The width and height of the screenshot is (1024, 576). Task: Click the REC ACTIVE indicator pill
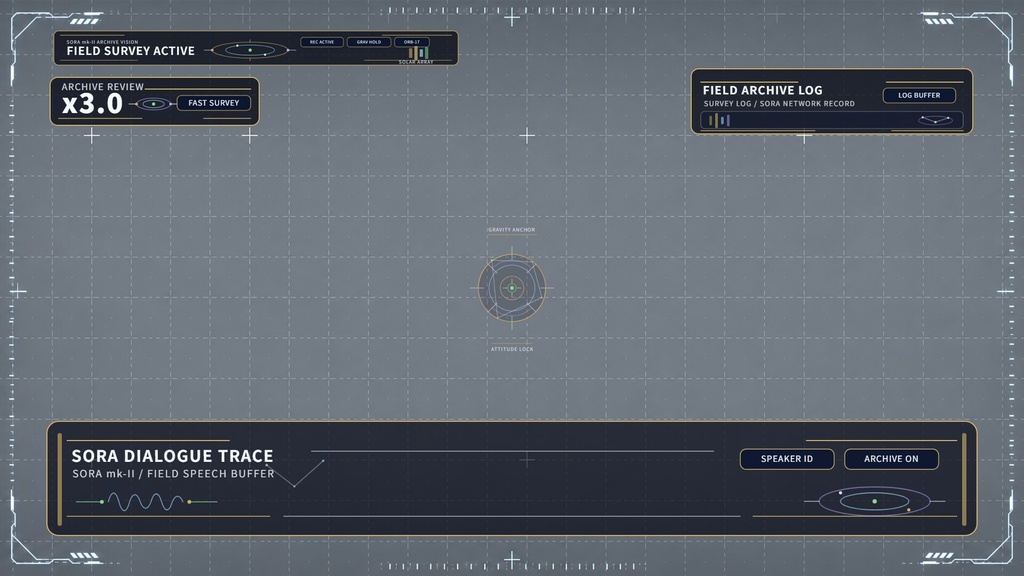[x=322, y=42]
